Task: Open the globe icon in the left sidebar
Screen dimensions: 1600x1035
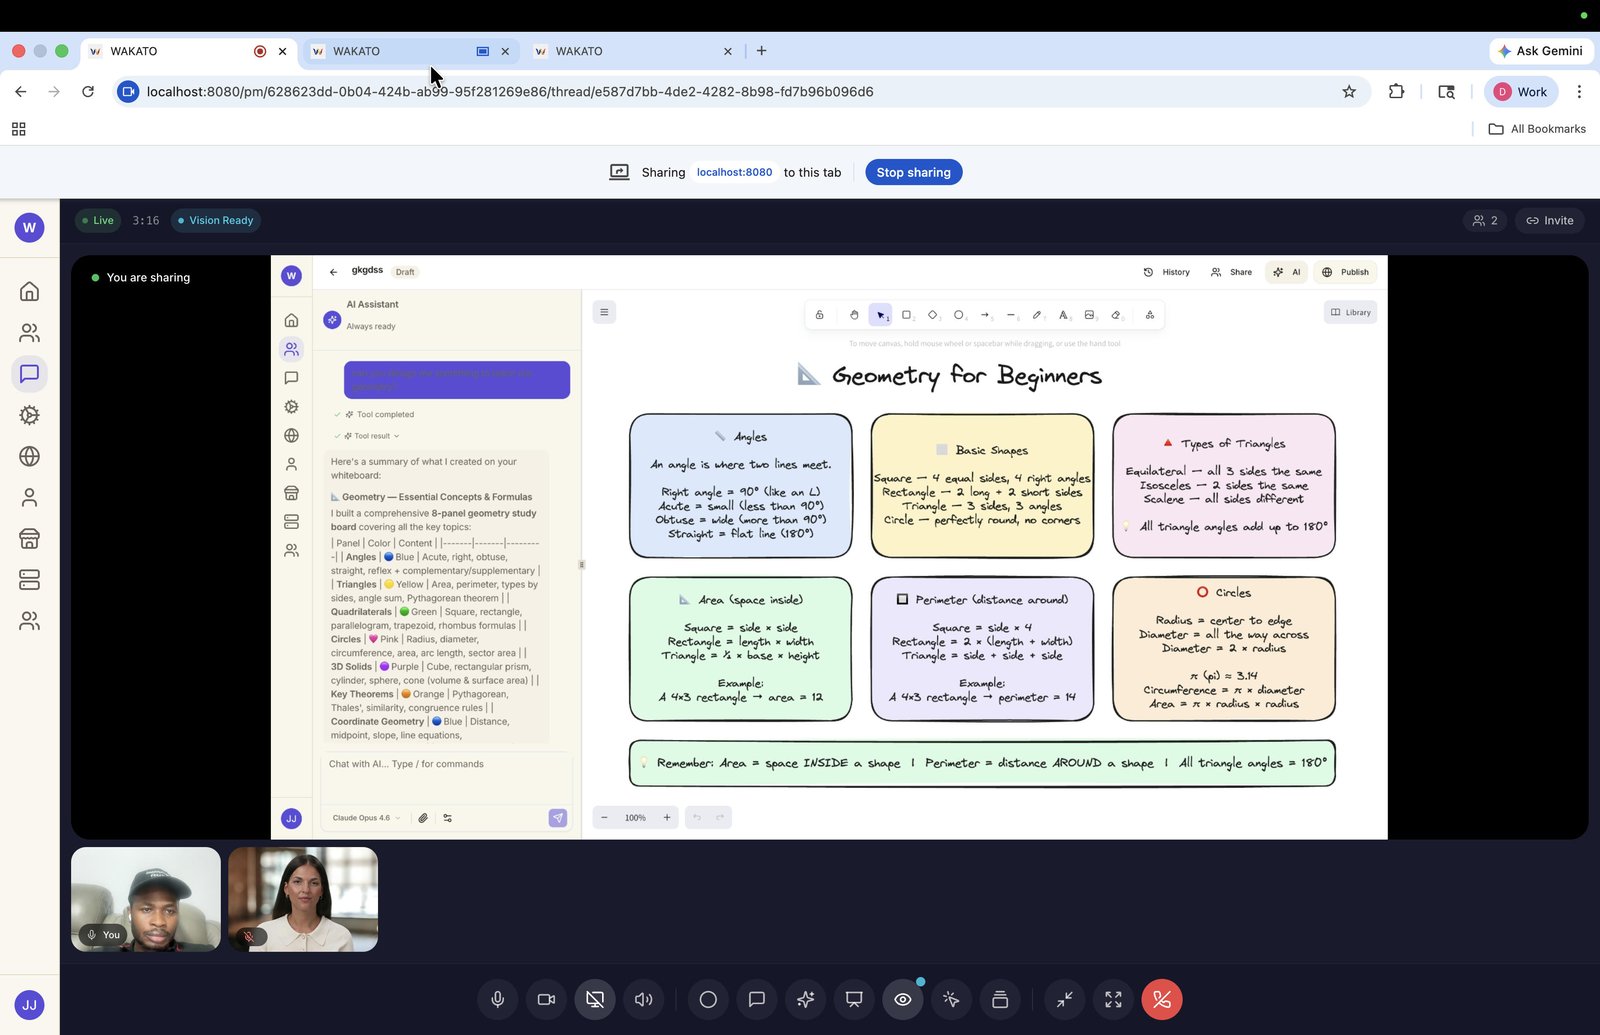Action: (x=29, y=456)
